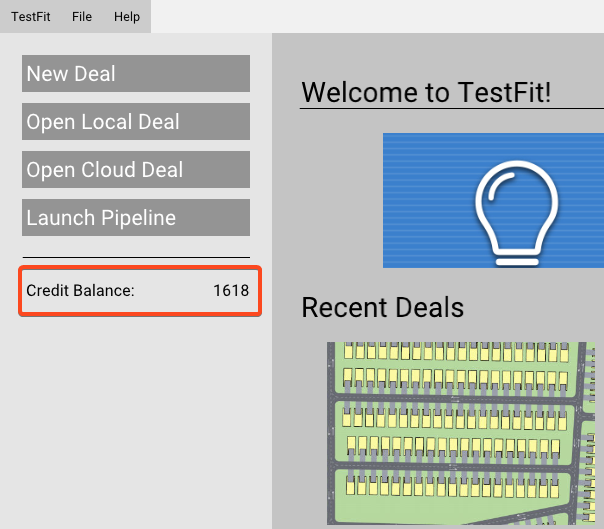This screenshot has height=529, width=604.
Task: Open the Help menu
Action: (x=127, y=17)
